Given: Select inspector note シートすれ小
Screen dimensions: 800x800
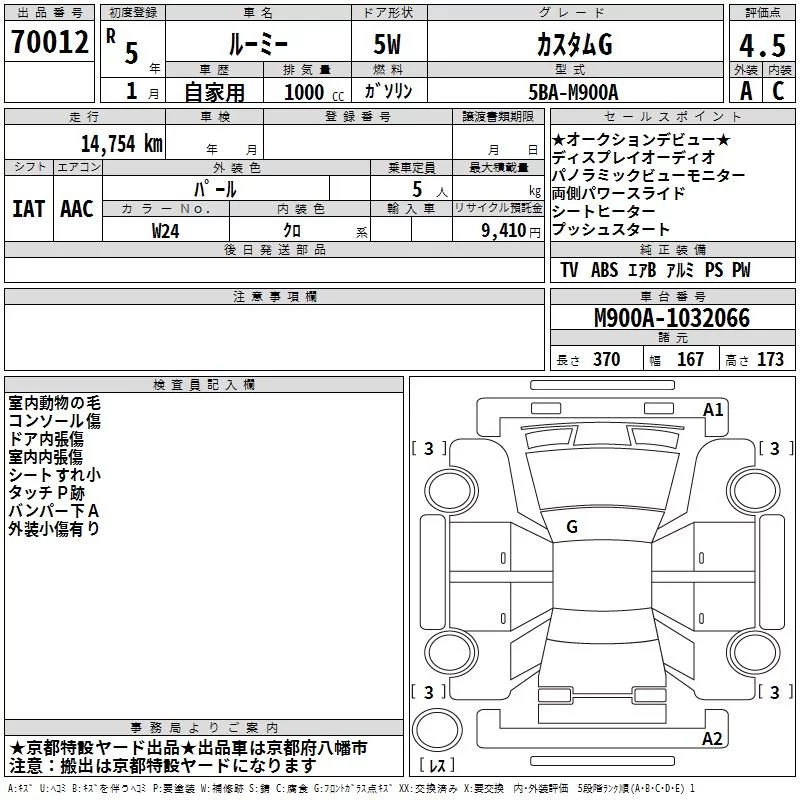Looking at the screenshot, I should 55,474.
